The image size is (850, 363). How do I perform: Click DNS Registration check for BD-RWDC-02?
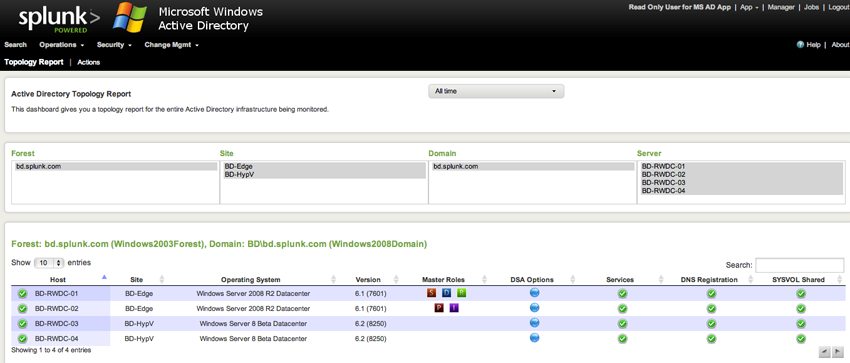pyautogui.click(x=711, y=309)
